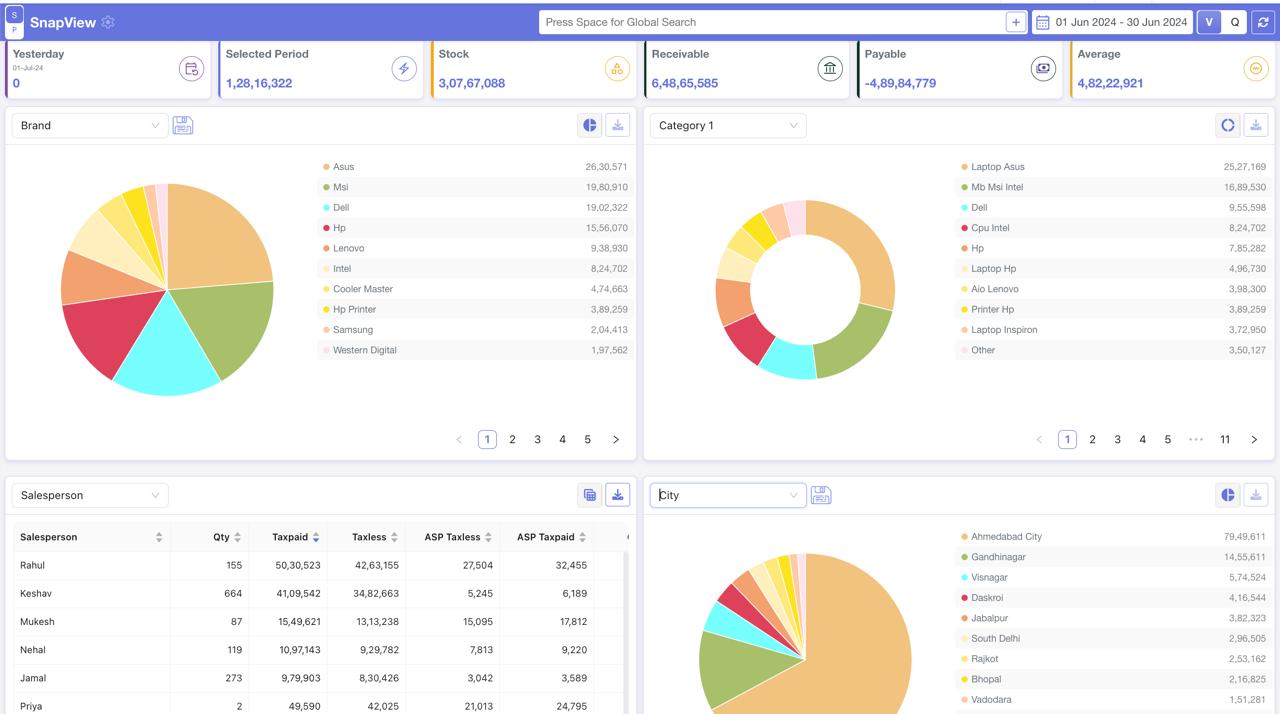Go to next page in Category legend
This screenshot has height=714, width=1280.
pos(1254,439)
